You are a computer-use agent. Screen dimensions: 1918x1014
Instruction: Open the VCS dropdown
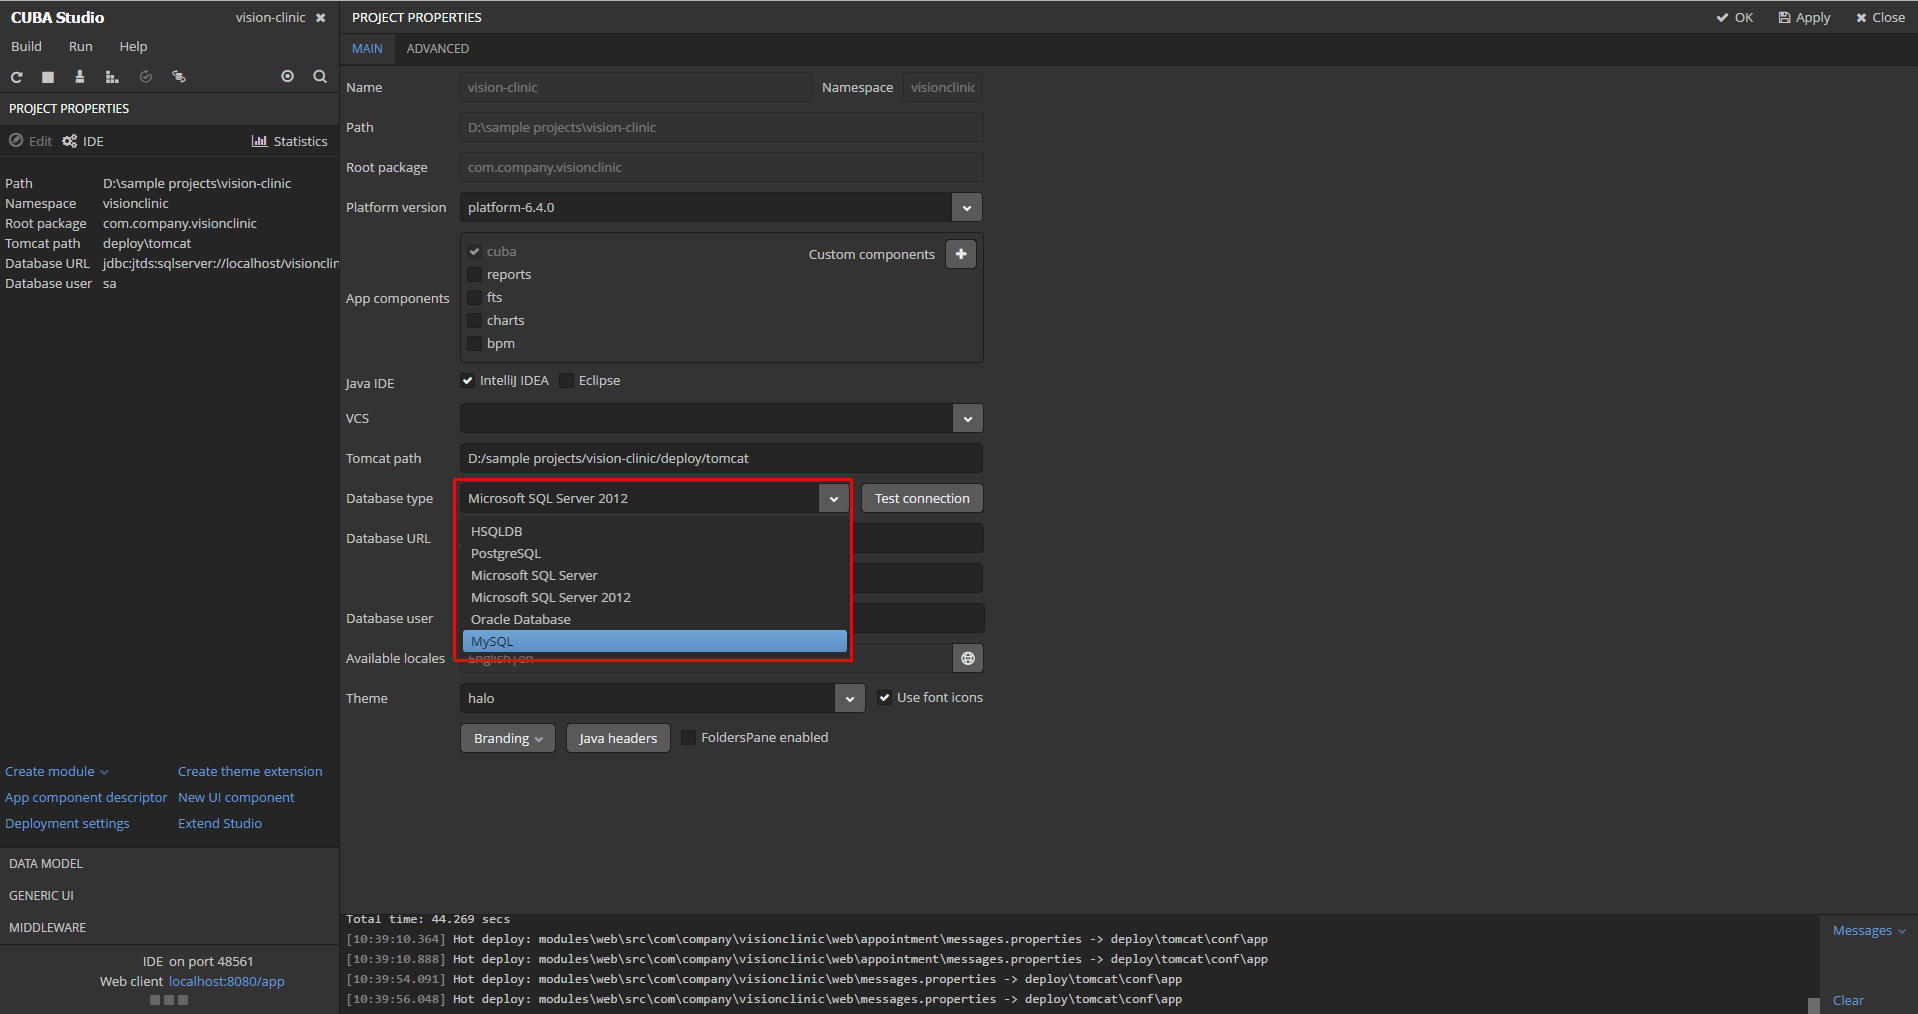point(967,419)
